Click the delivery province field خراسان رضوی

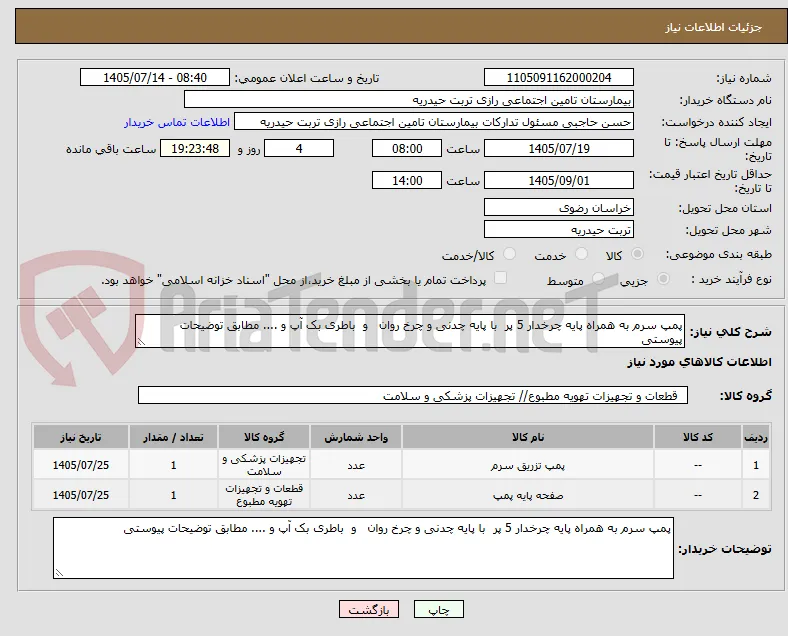559,207
